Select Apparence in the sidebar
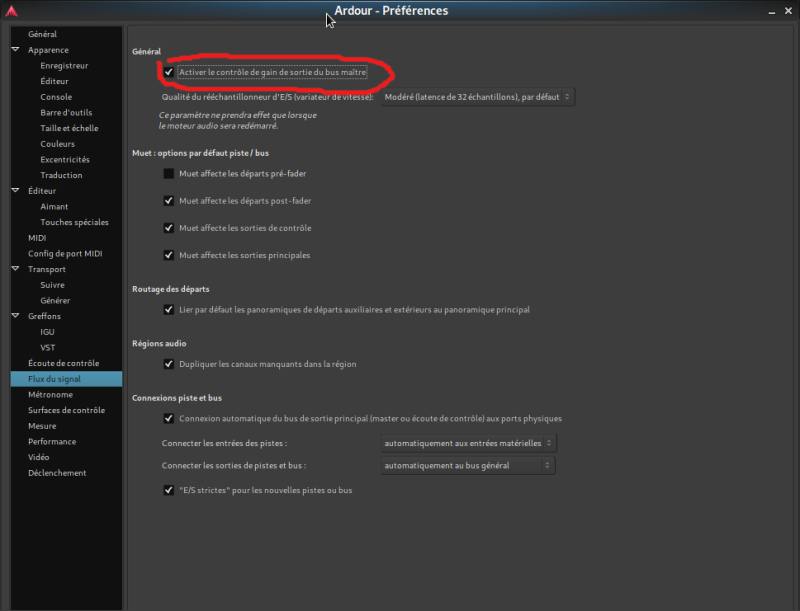The height and width of the screenshot is (611, 800). (x=48, y=50)
